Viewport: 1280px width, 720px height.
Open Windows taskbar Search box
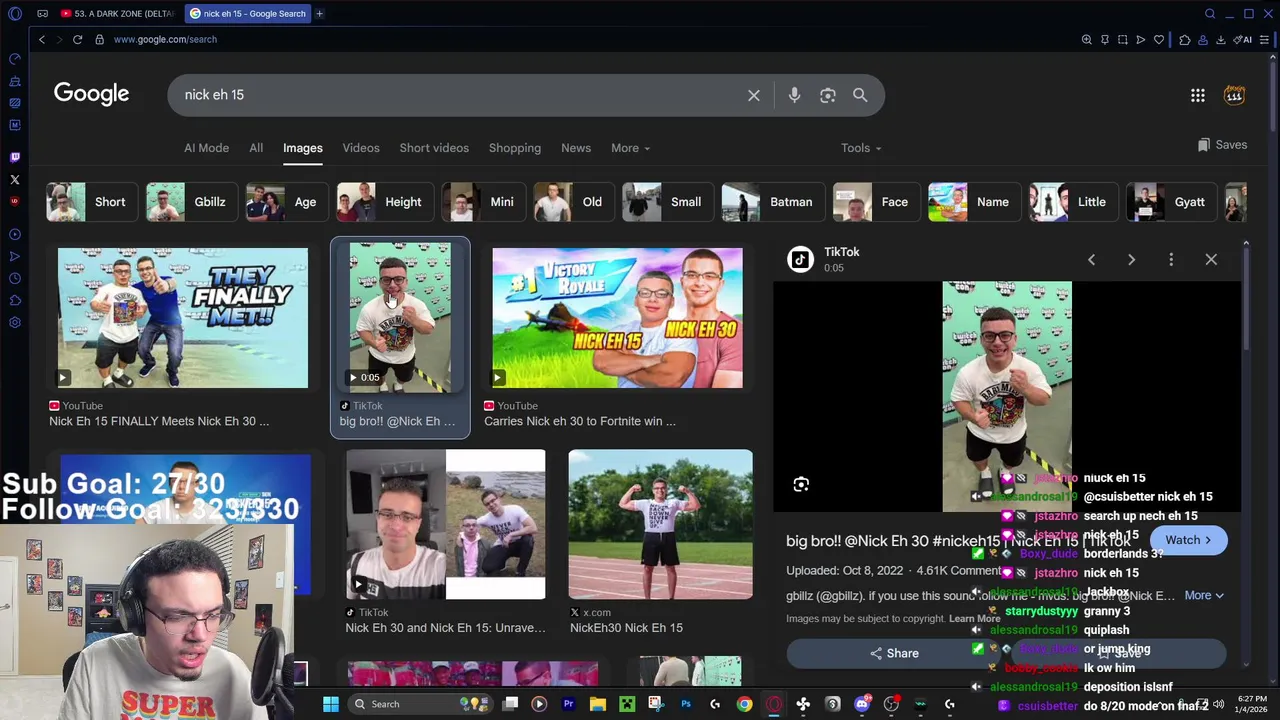click(418, 704)
